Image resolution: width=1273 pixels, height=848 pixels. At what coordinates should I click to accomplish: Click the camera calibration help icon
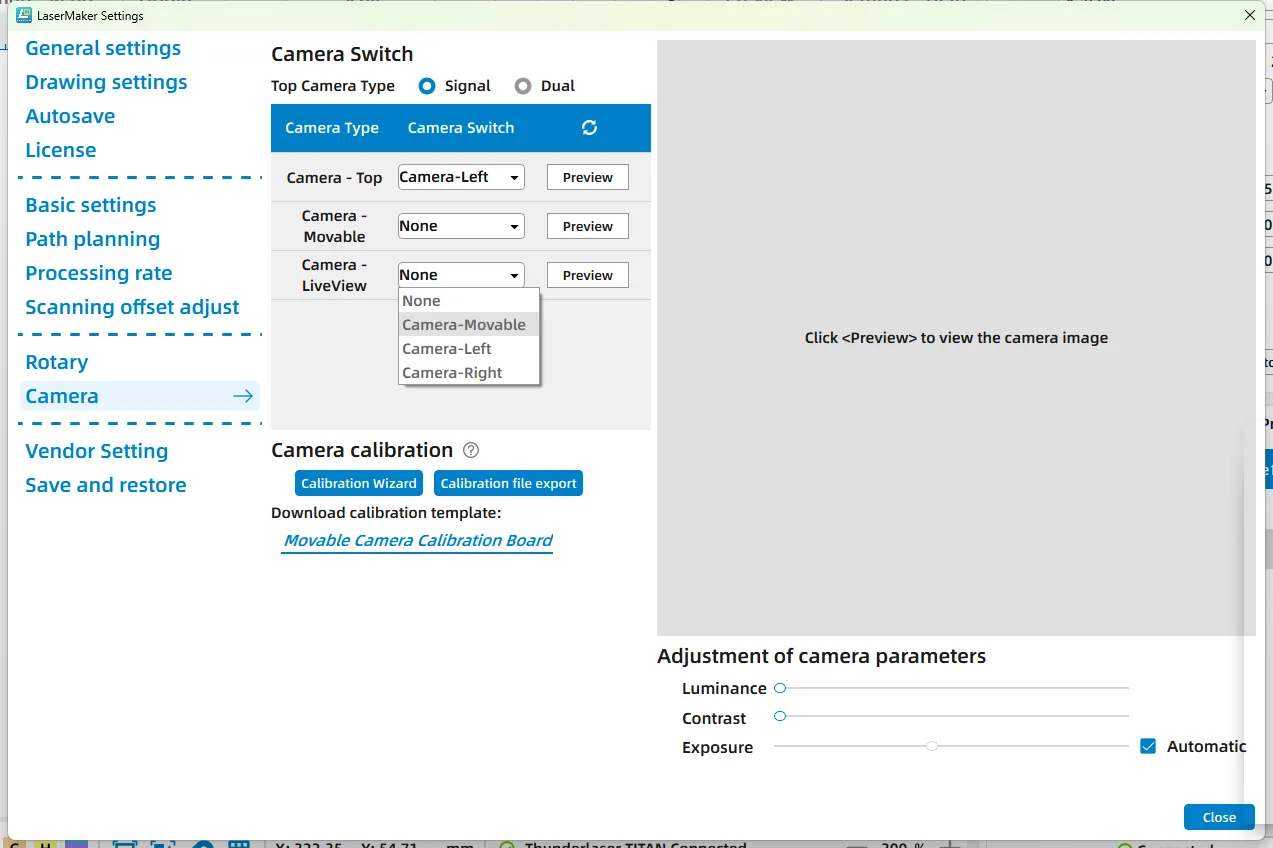click(x=471, y=451)
